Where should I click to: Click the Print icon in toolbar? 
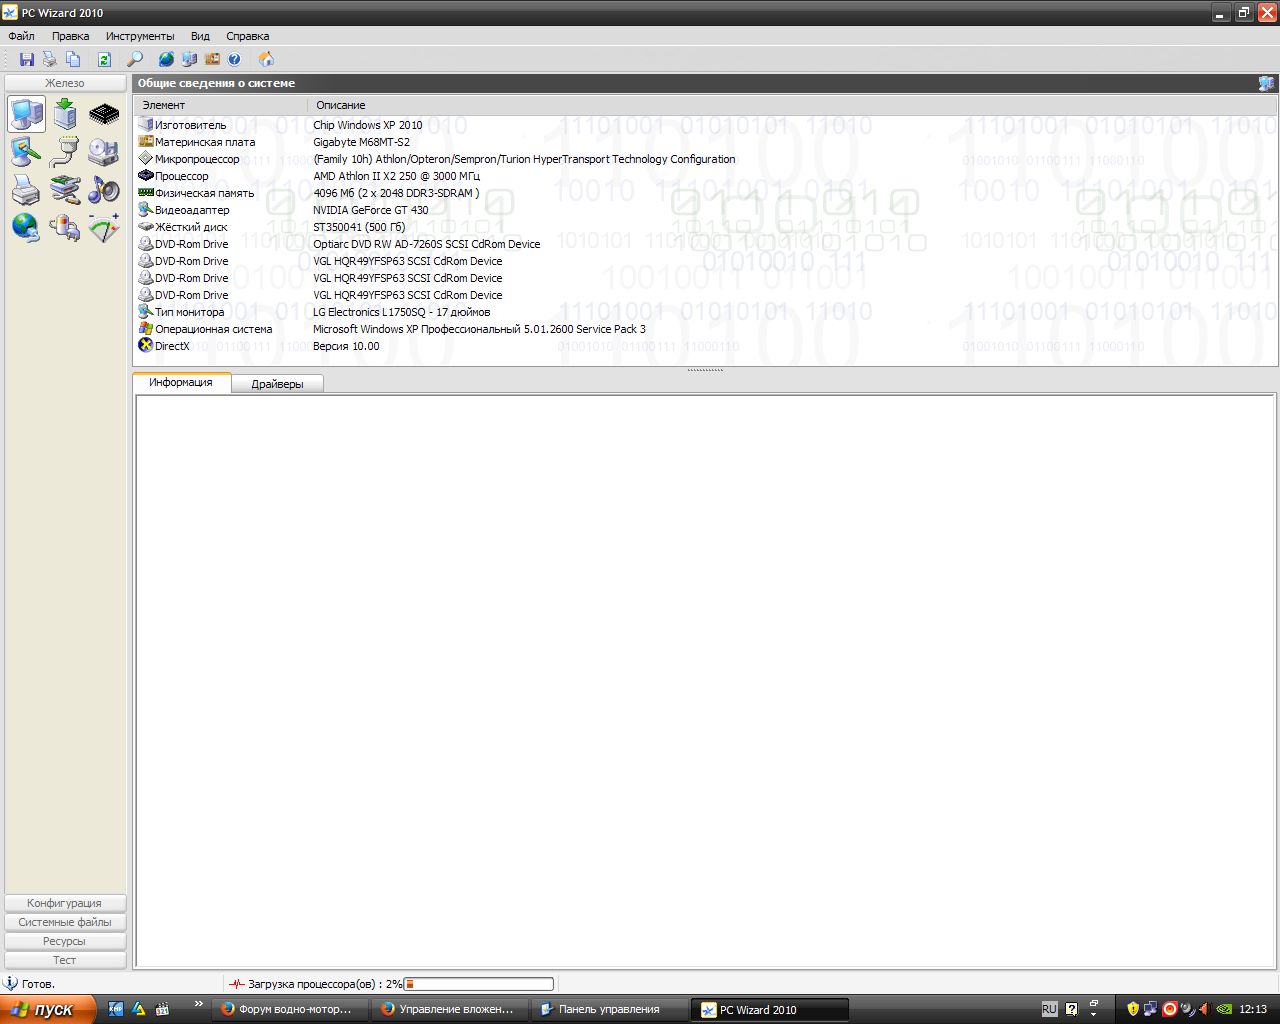pos(49,60)
